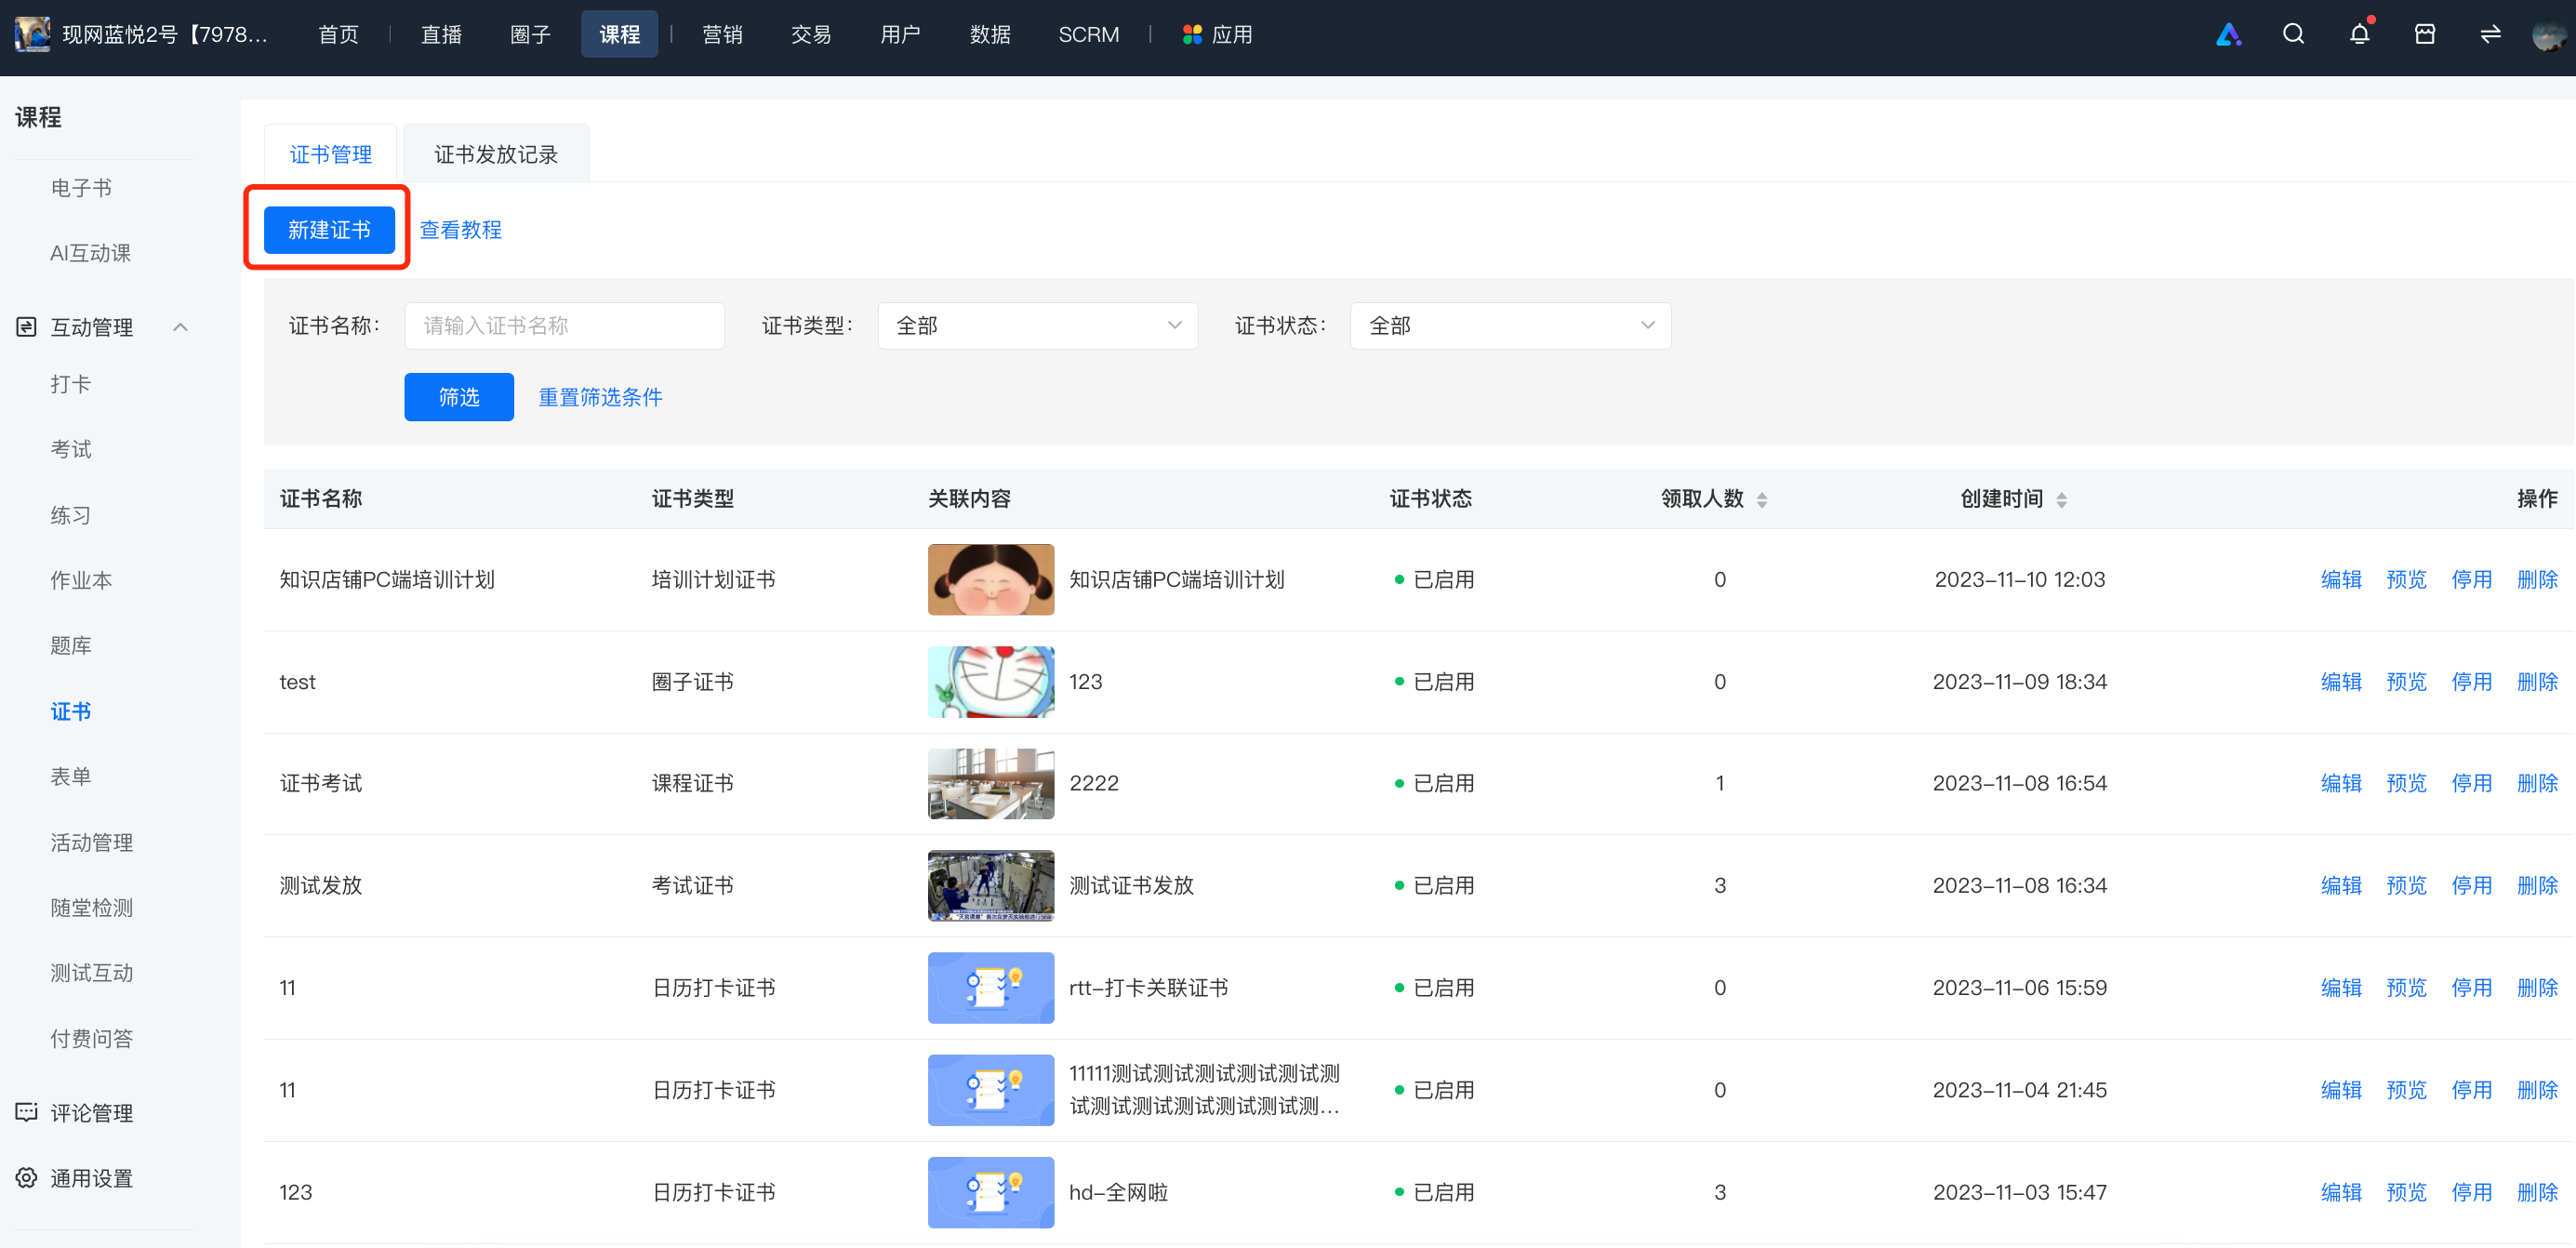This screenshot has height=1248, width=2576.
Task: 停用 the 证书考试 certificate
Action: point(2471,783)
